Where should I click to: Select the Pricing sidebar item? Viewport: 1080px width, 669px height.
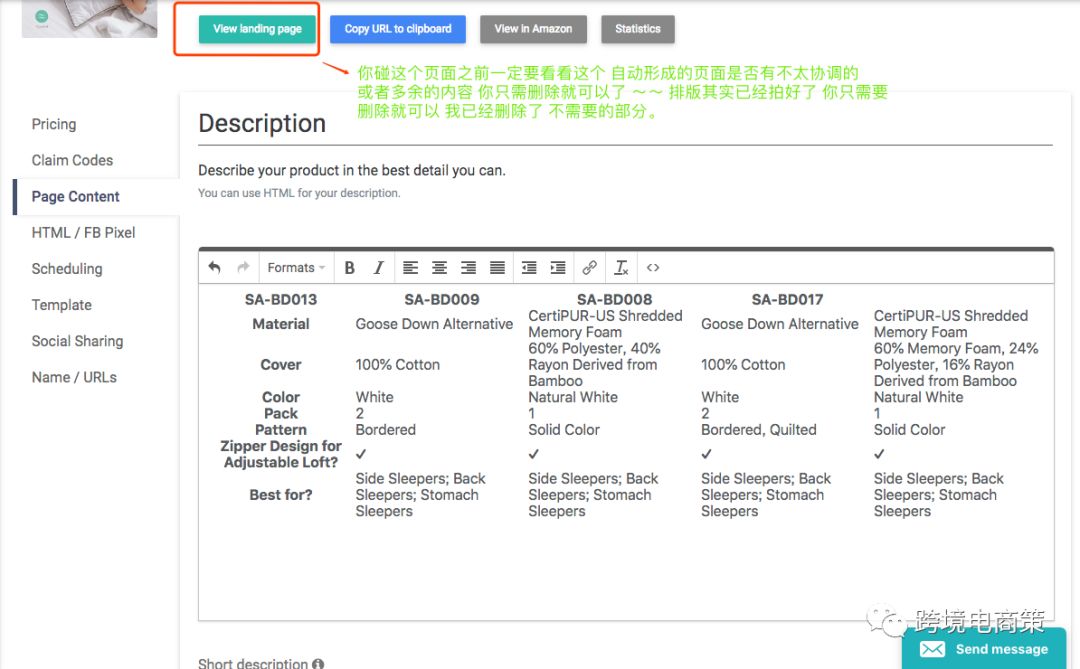(x=53, y=124)
